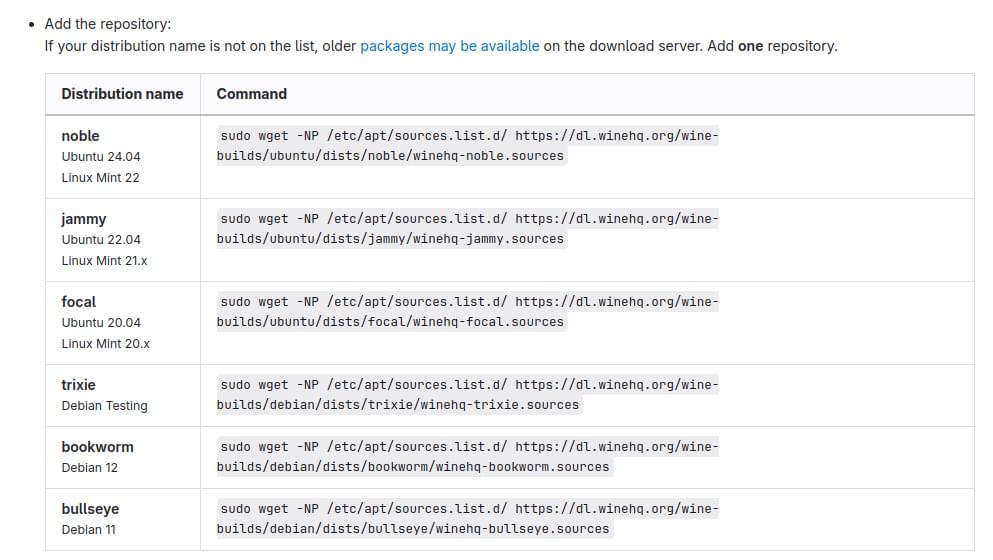Viewport: 993px width, 560px height.
Task: Select the 'jammy' distribution name
Action: (84, 219)
